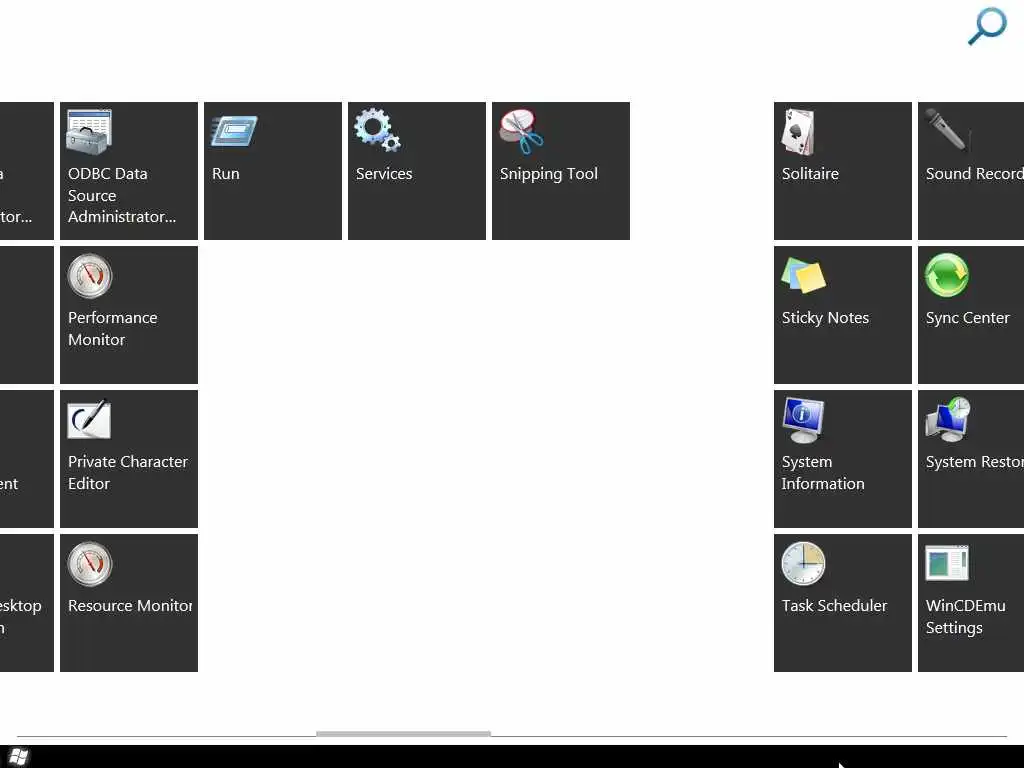The image size is (1024, 768).
Task: Open the Run tile icon
Action: (234, 131)
